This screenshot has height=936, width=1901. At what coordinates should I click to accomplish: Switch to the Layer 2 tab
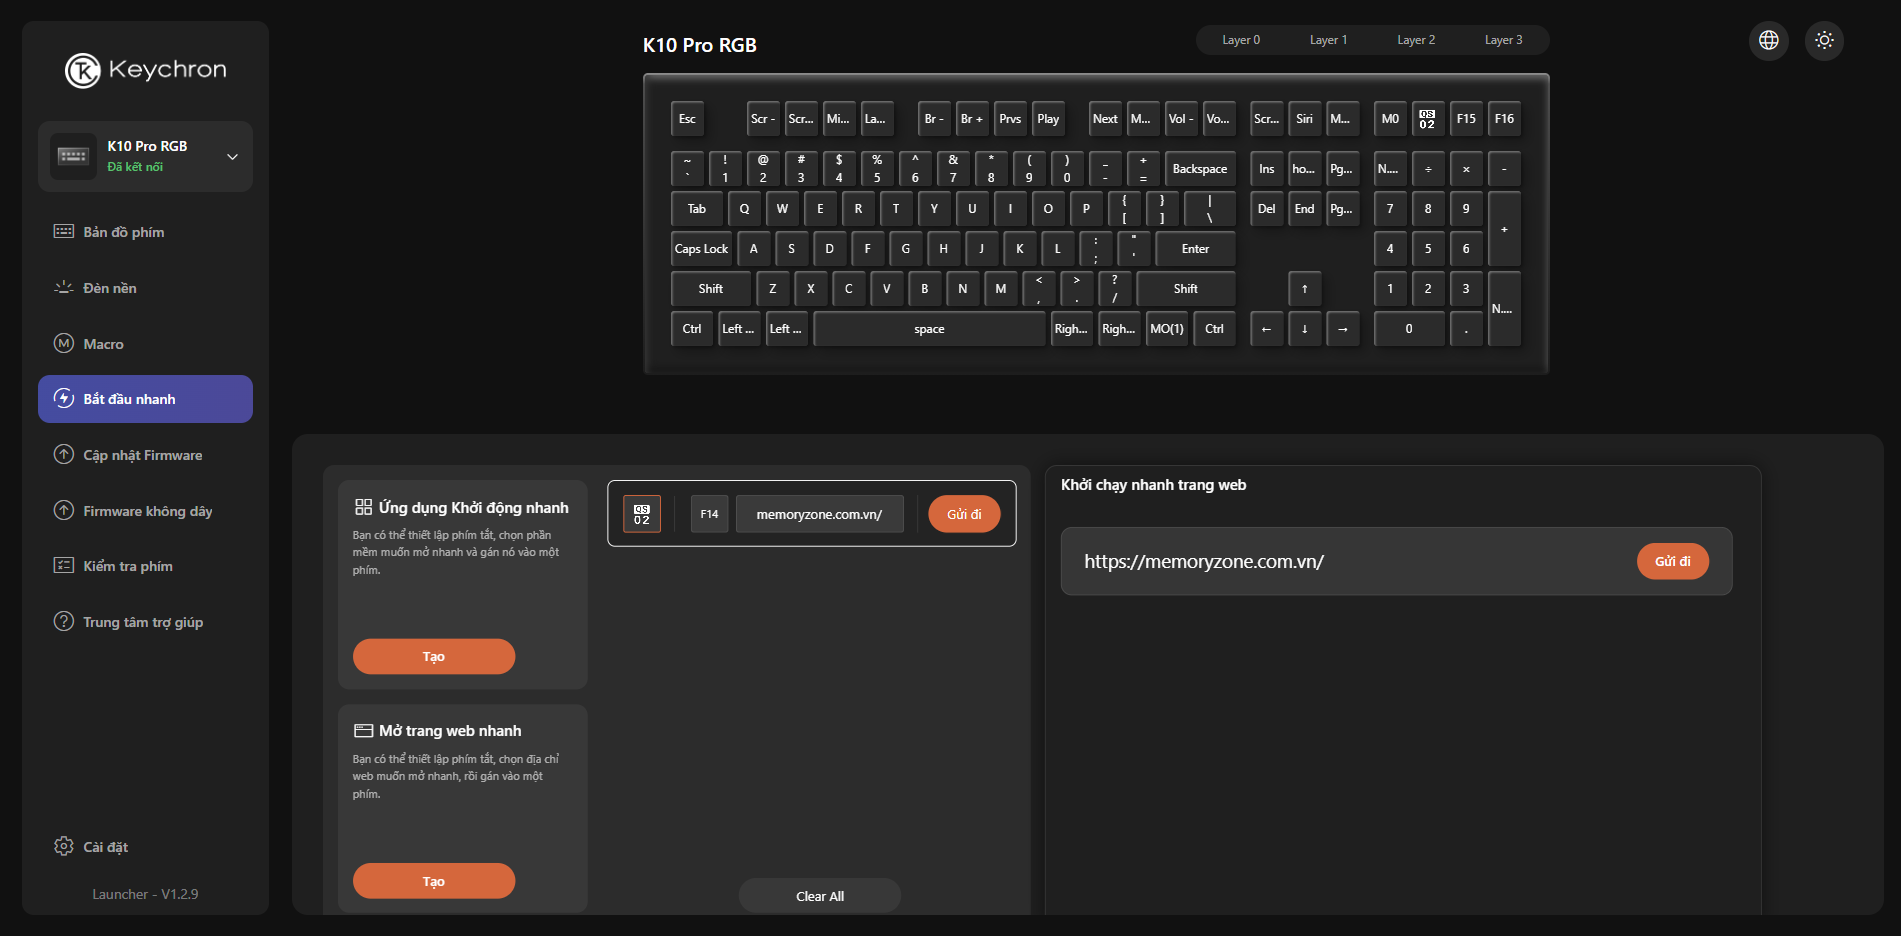pos(1416,40)
